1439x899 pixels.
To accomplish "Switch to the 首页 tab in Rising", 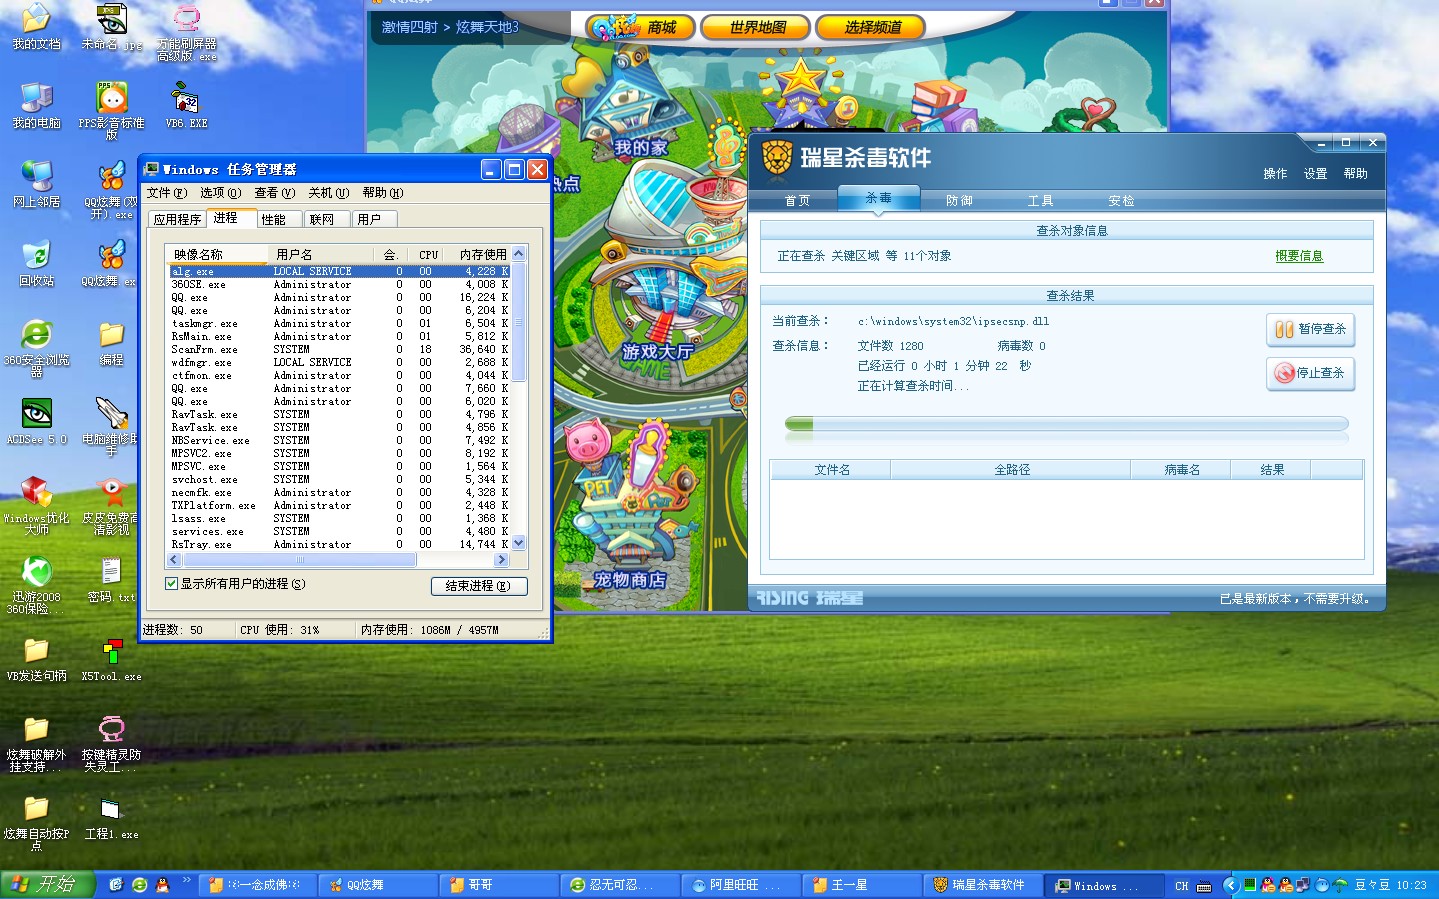I will 797,200.
